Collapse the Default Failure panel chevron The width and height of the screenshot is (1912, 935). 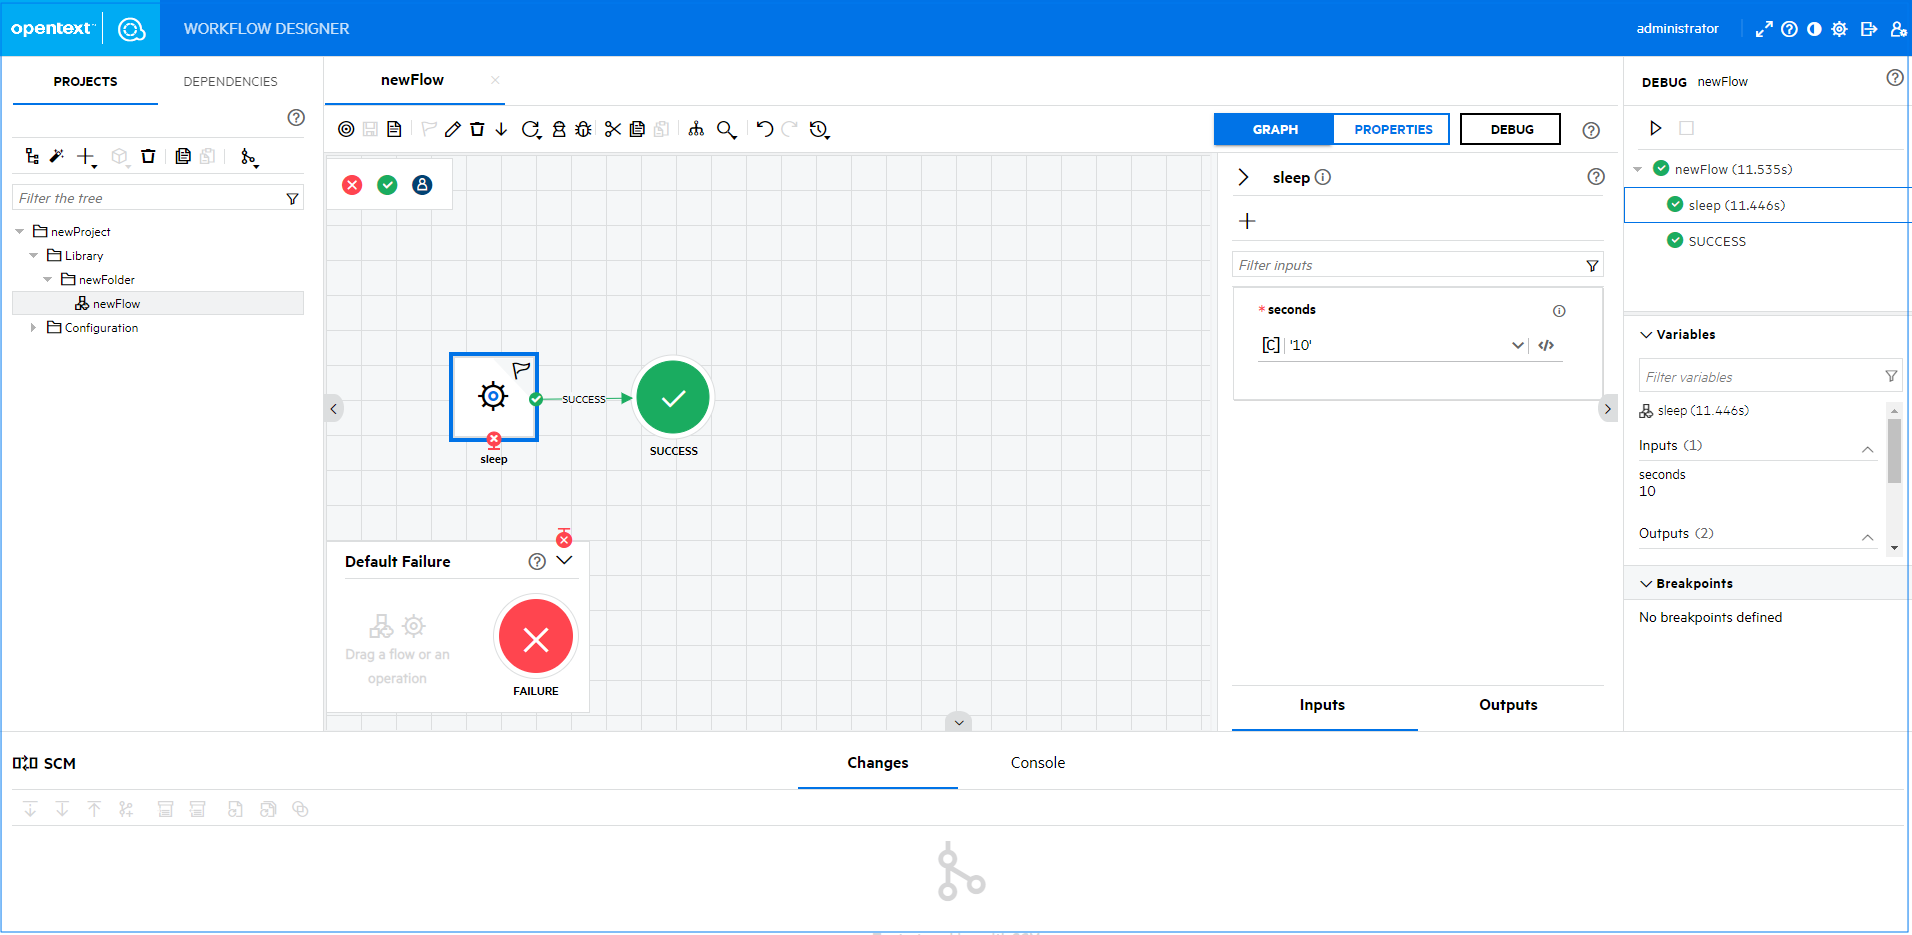[x=564, y=560]
